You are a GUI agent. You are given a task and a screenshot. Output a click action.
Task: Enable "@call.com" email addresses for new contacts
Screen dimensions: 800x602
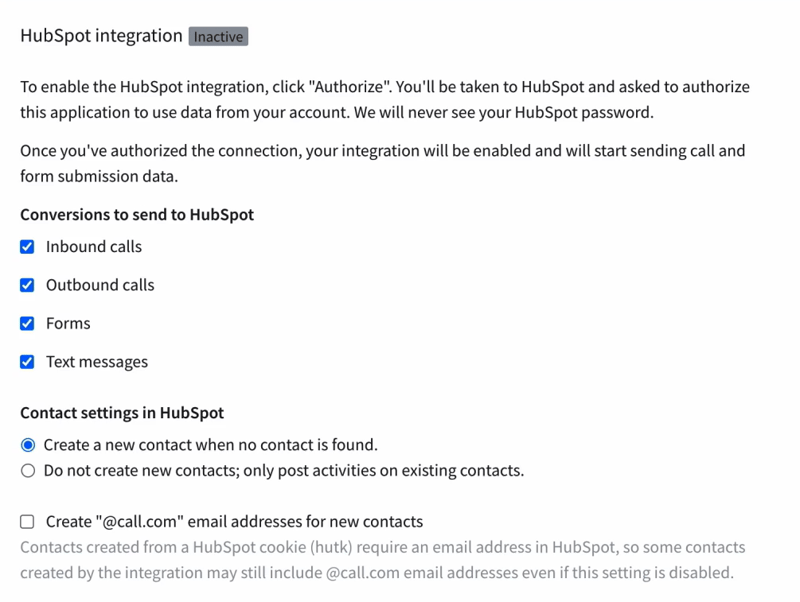pos(27,521)
